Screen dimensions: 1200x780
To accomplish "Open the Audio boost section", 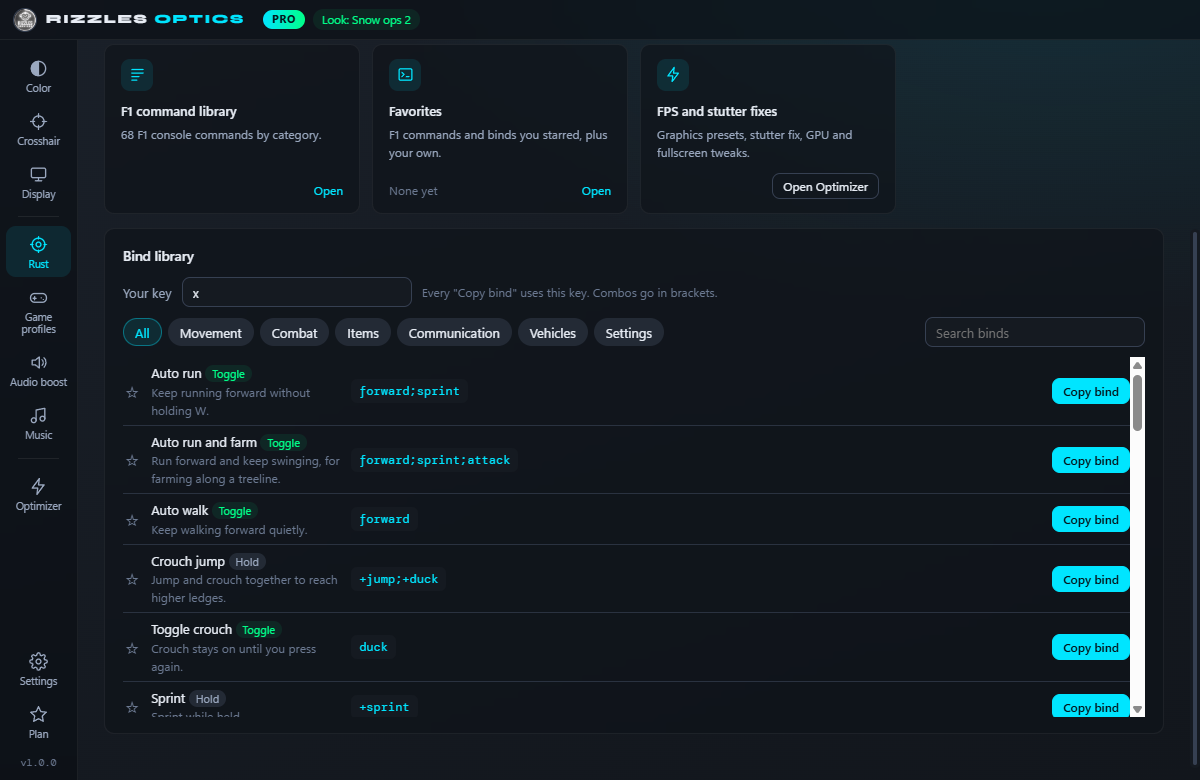I will (x=38, y=371).
